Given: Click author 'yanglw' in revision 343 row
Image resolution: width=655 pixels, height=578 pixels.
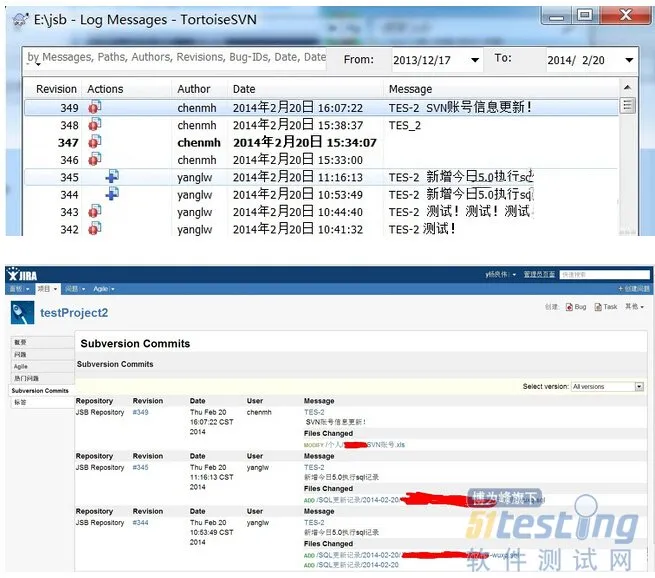Looking at the screenshot, I should pyautogui.click(x=195, y=212).
